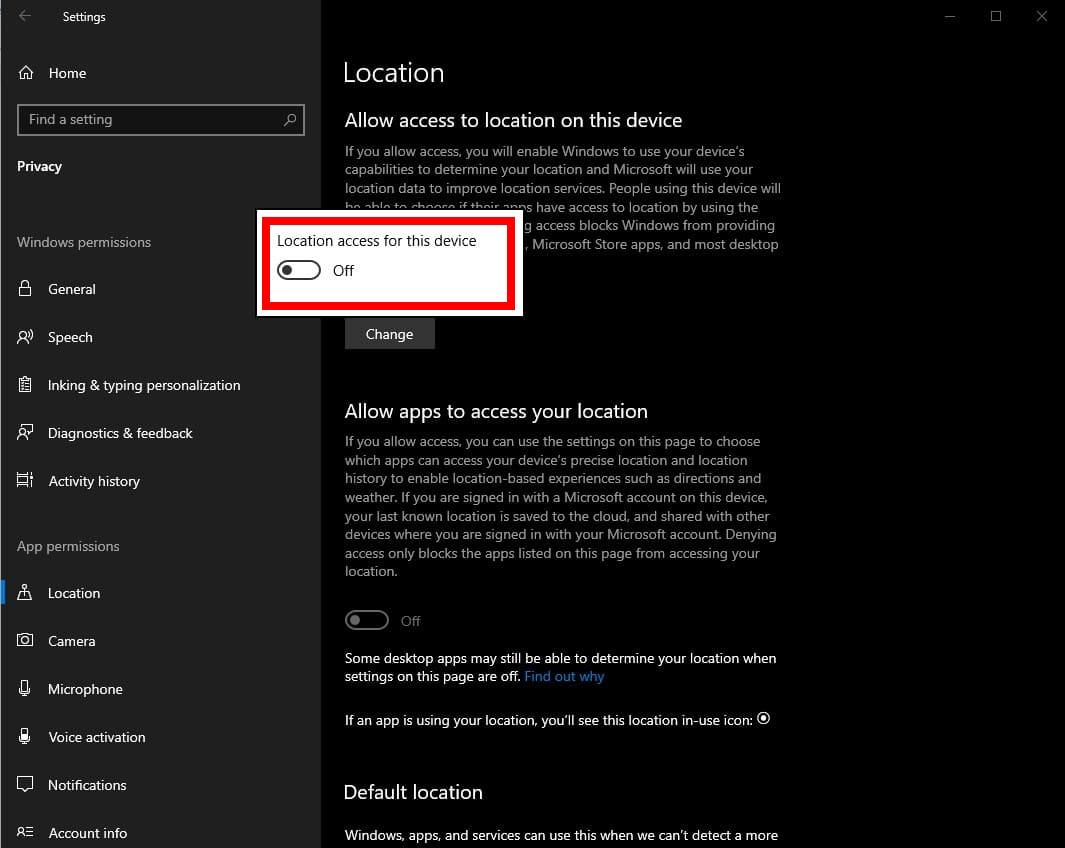
Task: Select Location in App permissions list
Action: tap(74, 593)
